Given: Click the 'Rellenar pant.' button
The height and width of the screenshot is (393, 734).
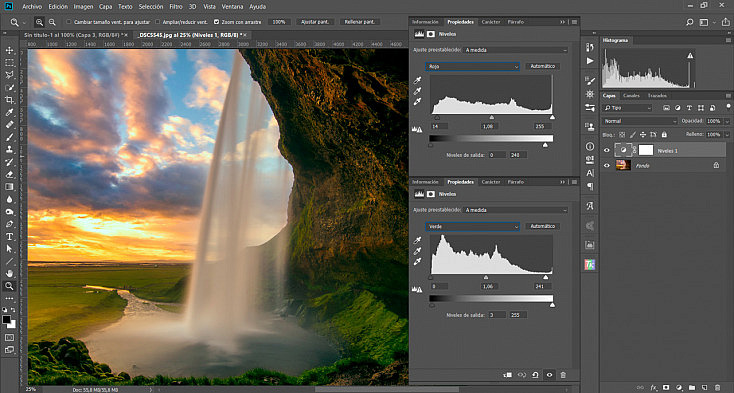Looking at the screenshot, I should [360, 22].
